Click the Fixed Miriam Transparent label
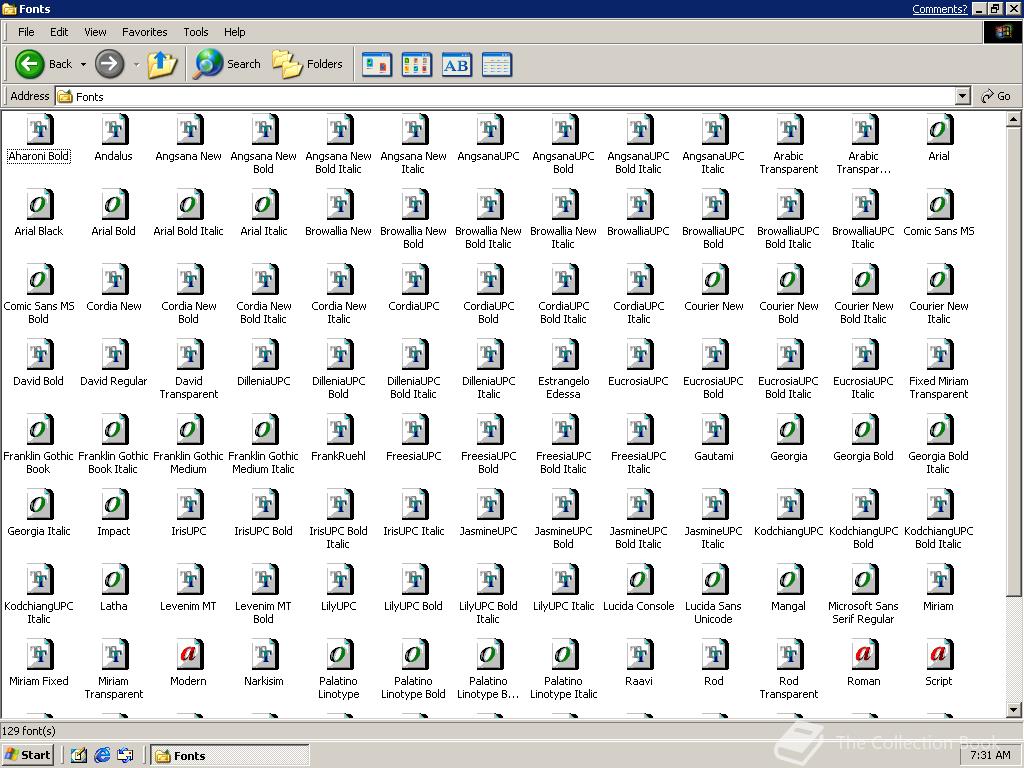The image size is (1024, 768). pos(938,387)
